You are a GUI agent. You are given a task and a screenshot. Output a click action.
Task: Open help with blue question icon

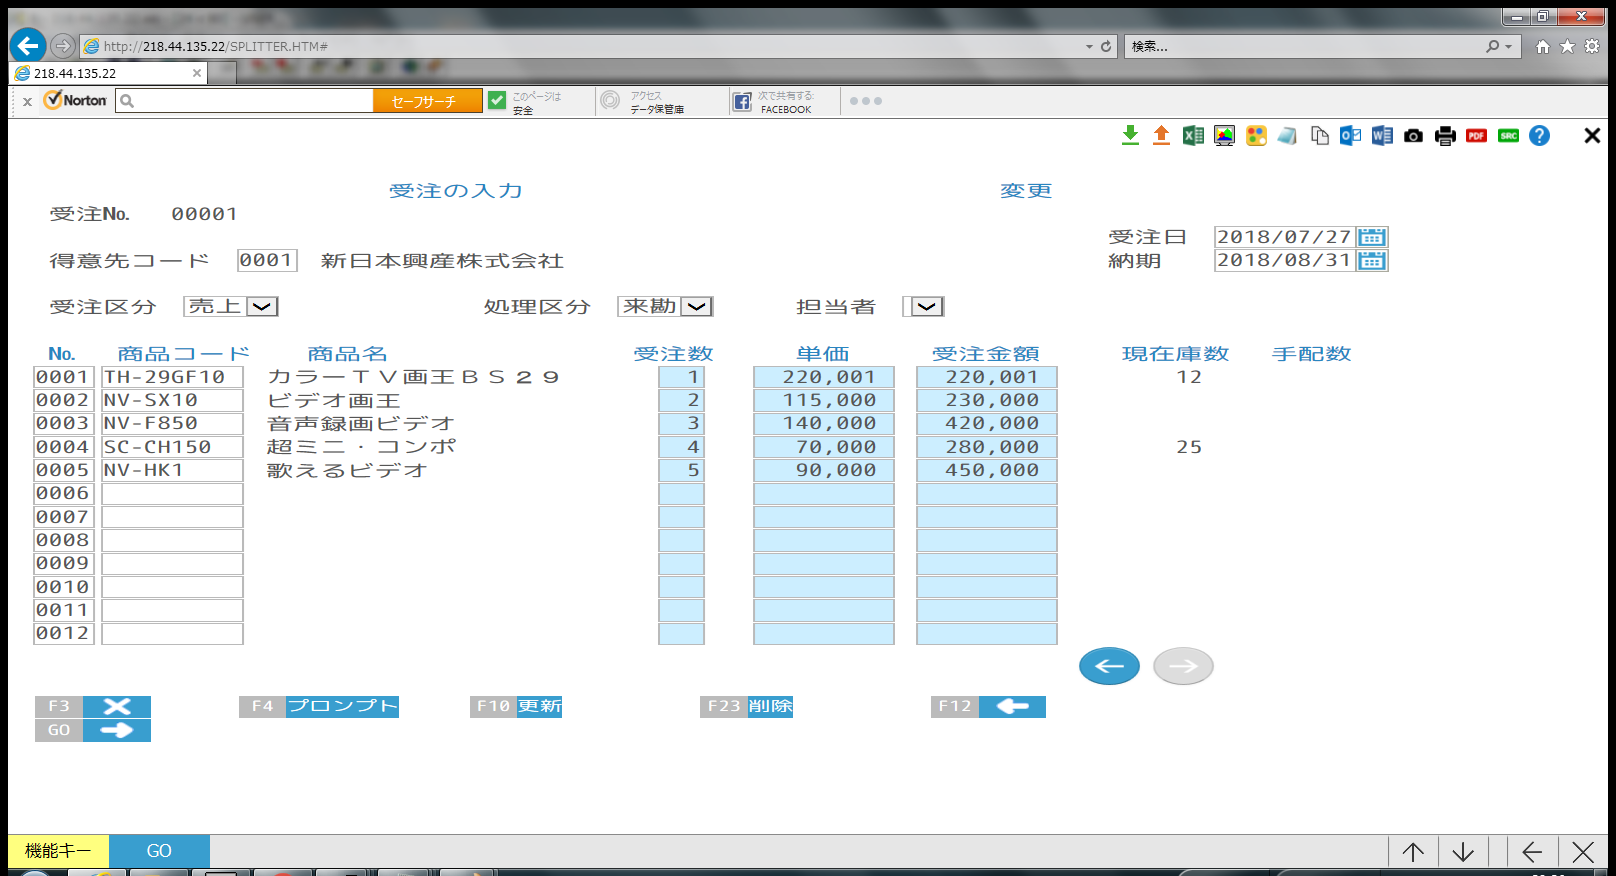1539,136
